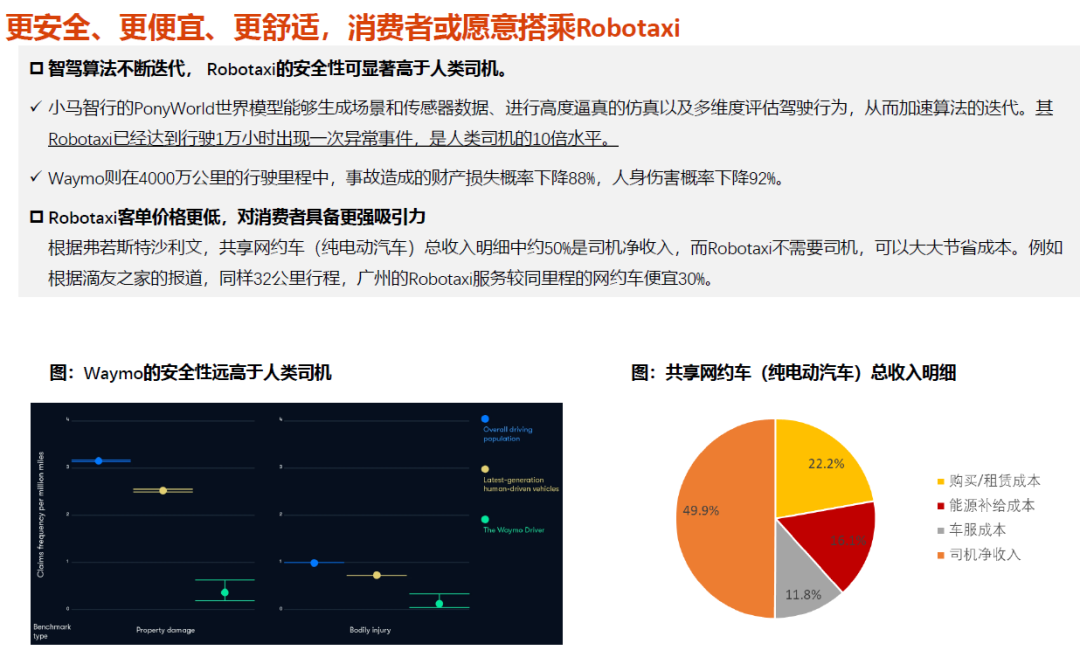Click the 'Property damage' axis label
The width and height of the screenshot is (1080, 664).
pos(165,630)
